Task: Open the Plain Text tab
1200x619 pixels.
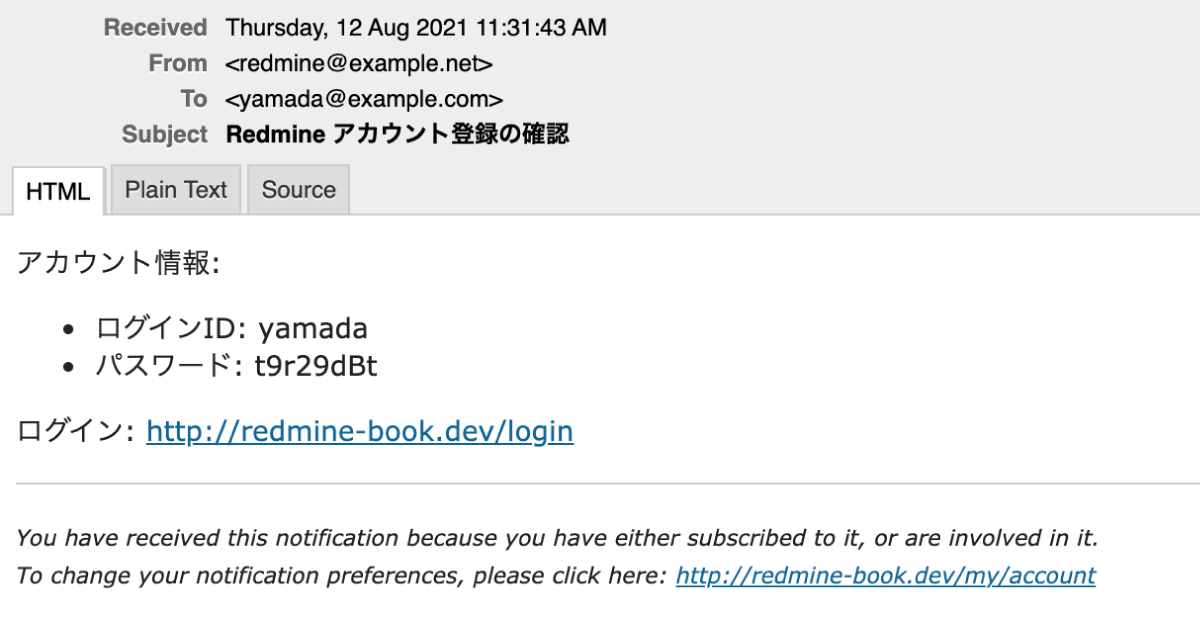Action: point(176,190)
